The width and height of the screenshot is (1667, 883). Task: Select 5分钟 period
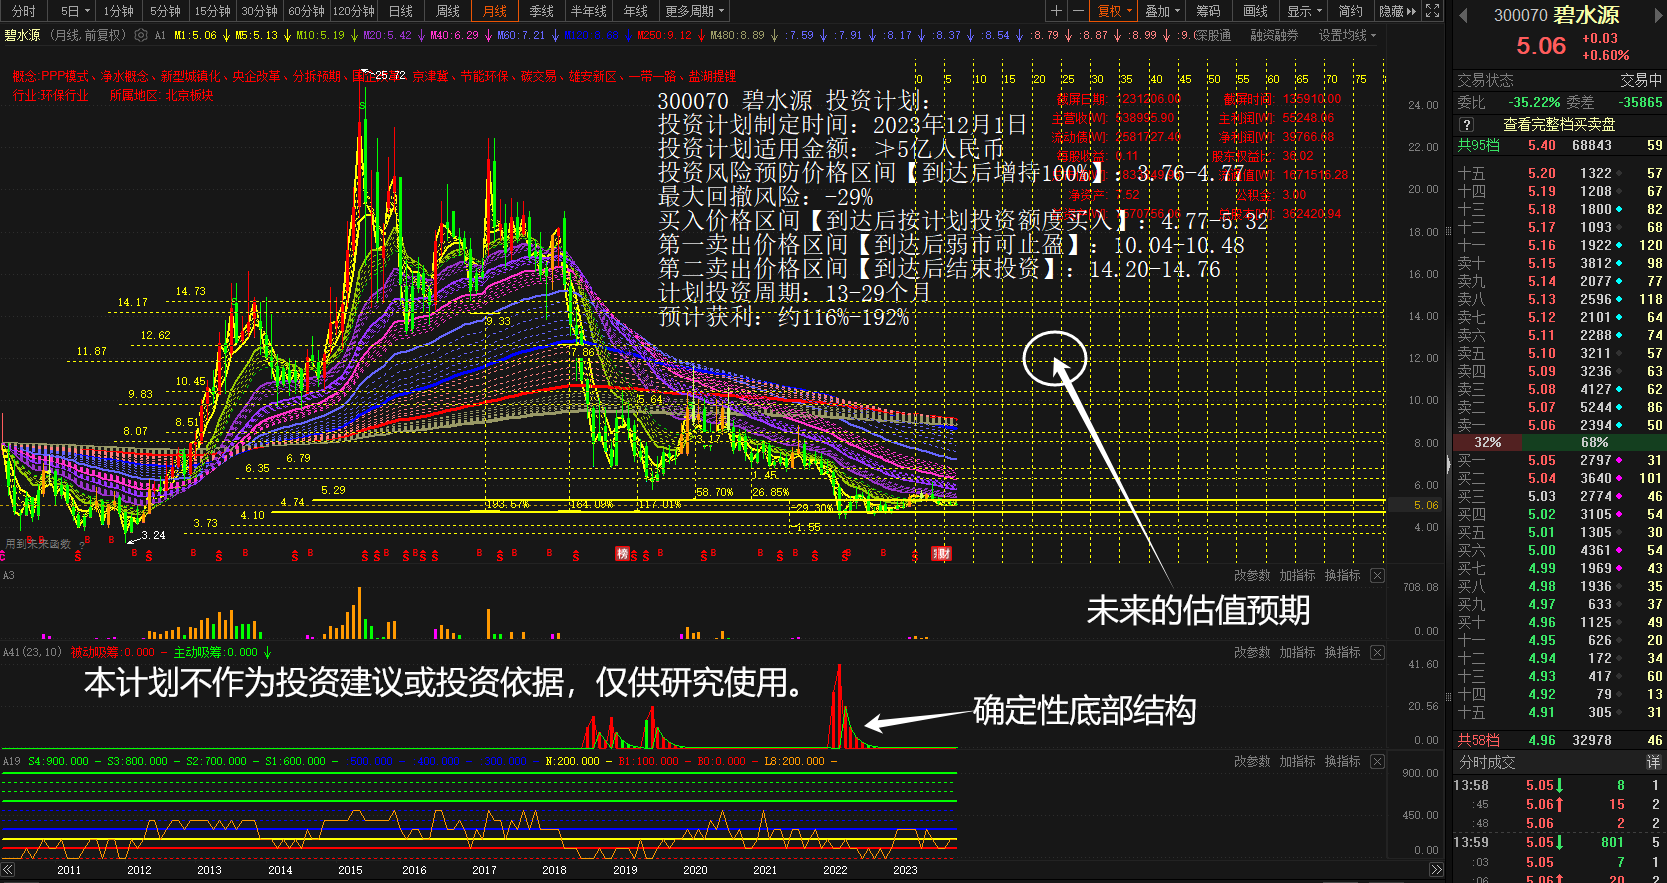pyautogui.click(x=165, y=11)
